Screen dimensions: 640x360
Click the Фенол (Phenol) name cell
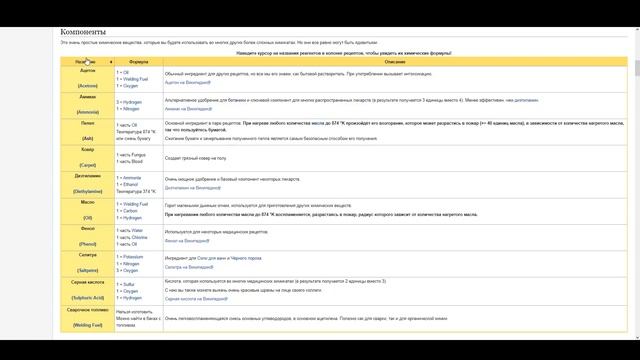pos(87,238)
